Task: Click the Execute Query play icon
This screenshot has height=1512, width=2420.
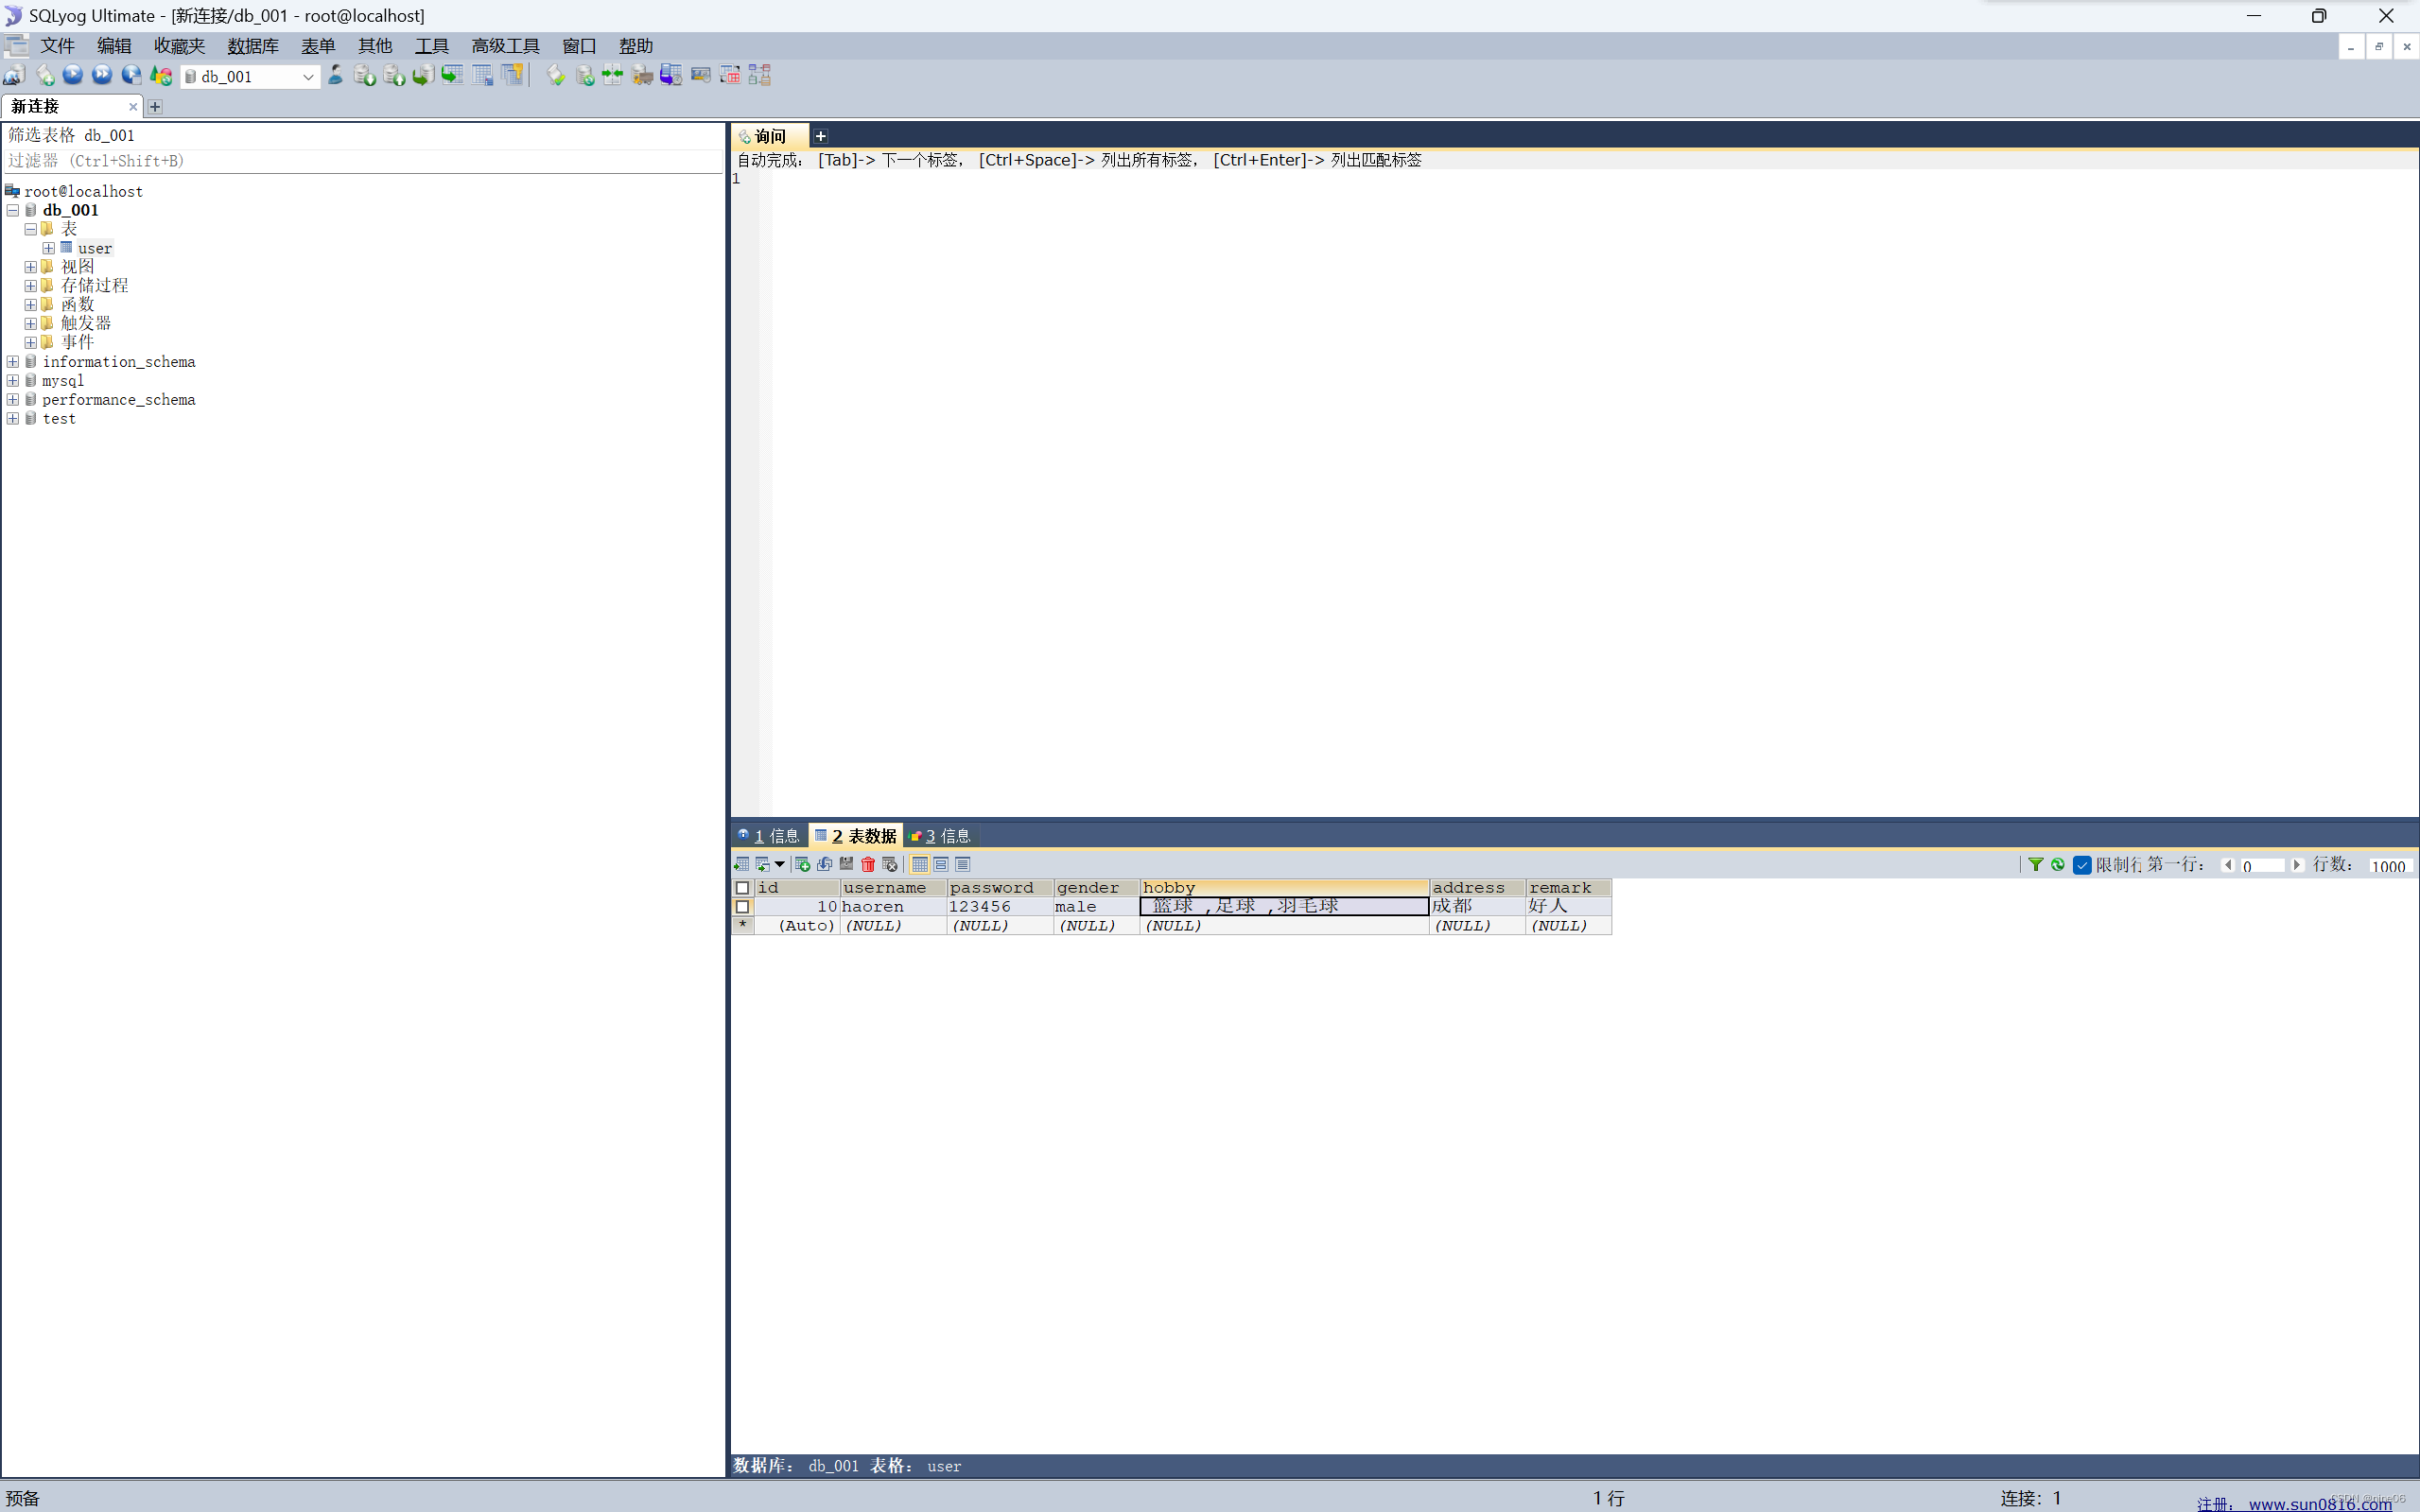Action: tap(73, 75)
